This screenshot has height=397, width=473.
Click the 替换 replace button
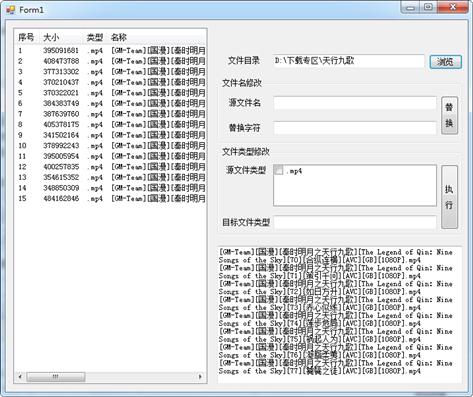click(449, 116)
